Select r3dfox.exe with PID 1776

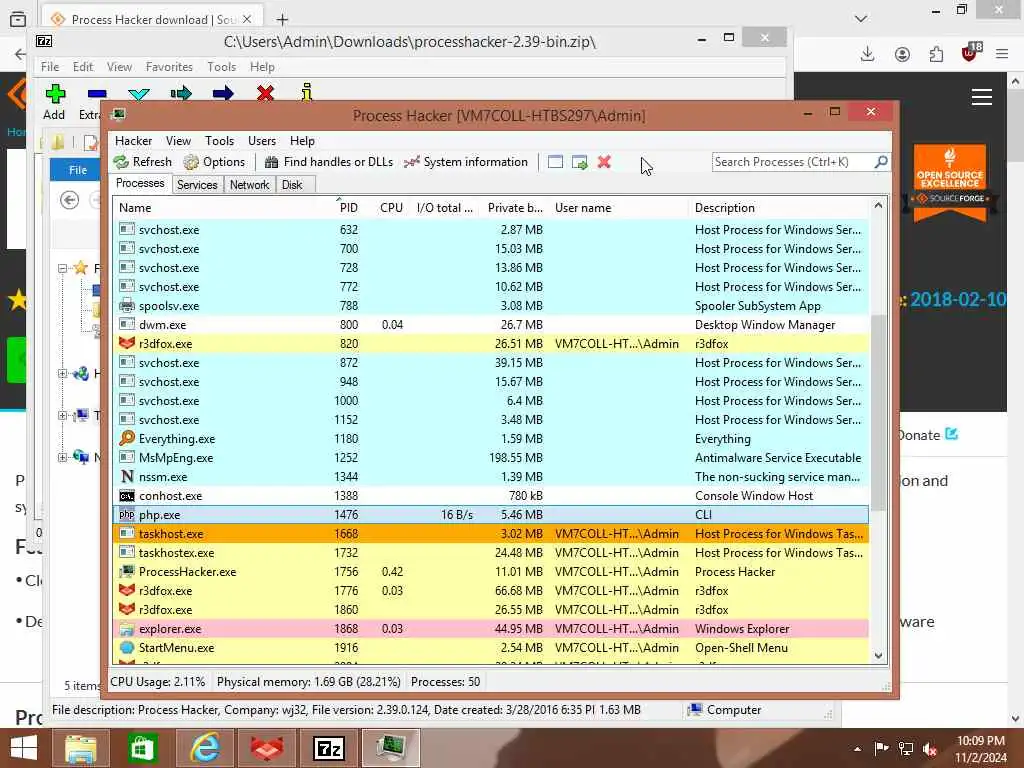491,590
